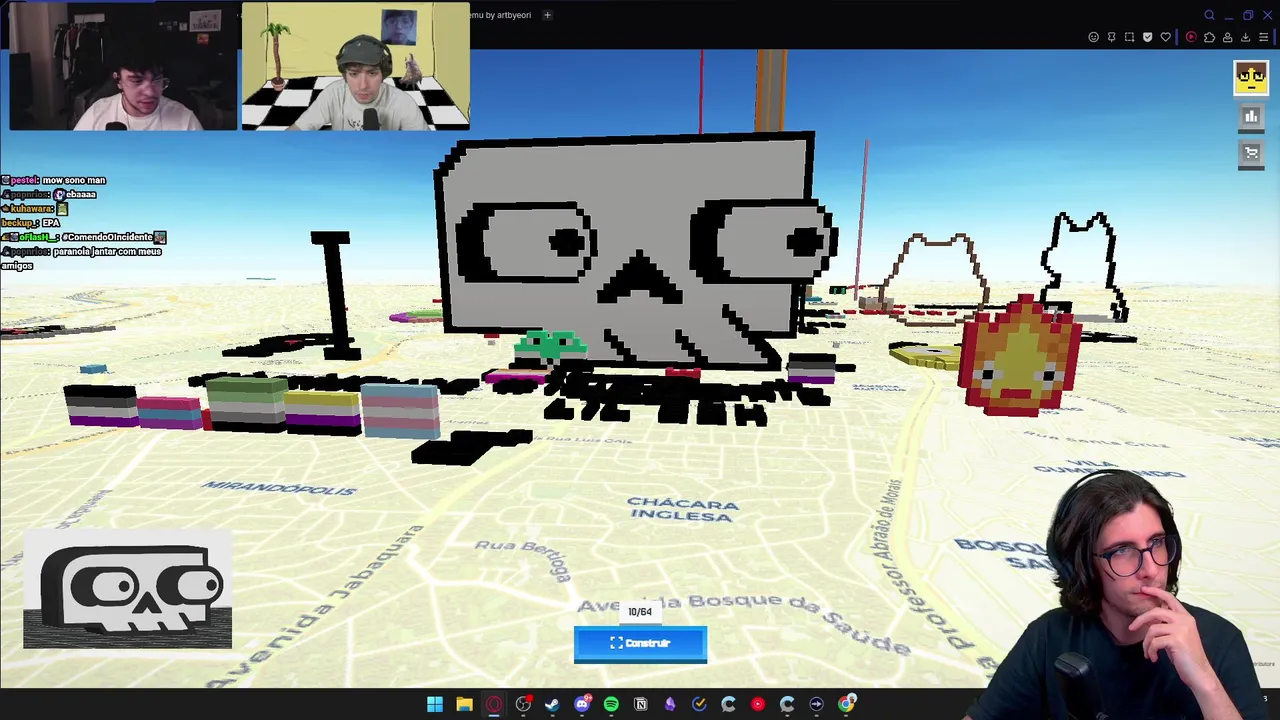1280x720 pixels.
Task: Open the easy setup sliders icon
Action: [x=1263, y=37]
